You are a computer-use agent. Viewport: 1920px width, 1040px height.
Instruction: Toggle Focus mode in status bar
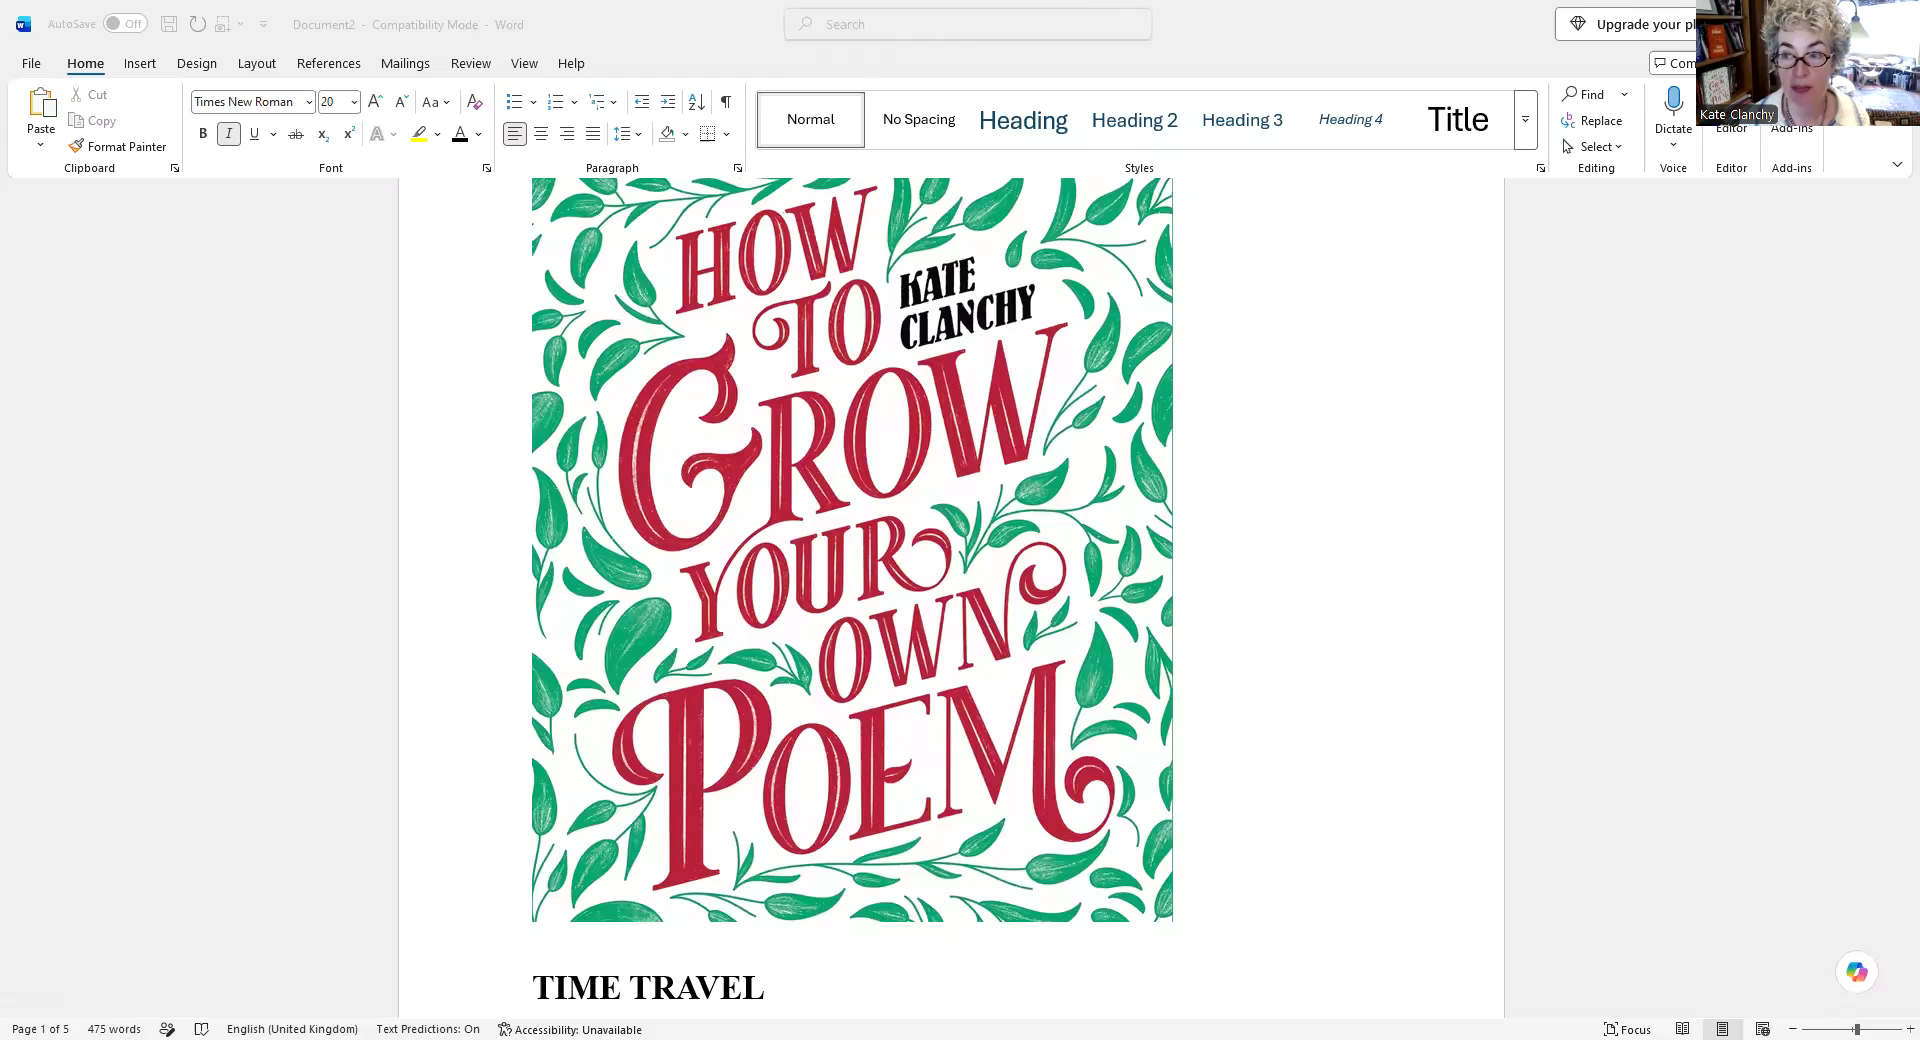coord(1627,1029)
